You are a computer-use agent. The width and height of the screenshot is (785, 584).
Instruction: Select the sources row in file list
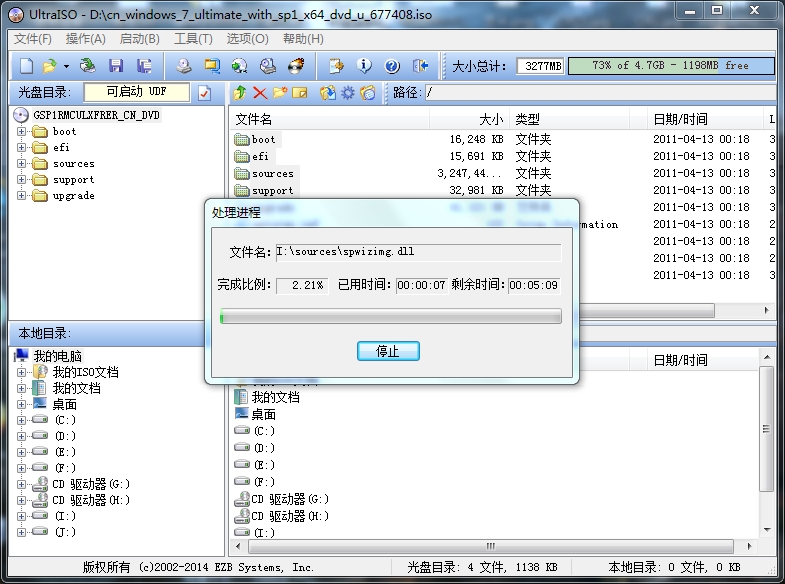(x=503, y=174)
